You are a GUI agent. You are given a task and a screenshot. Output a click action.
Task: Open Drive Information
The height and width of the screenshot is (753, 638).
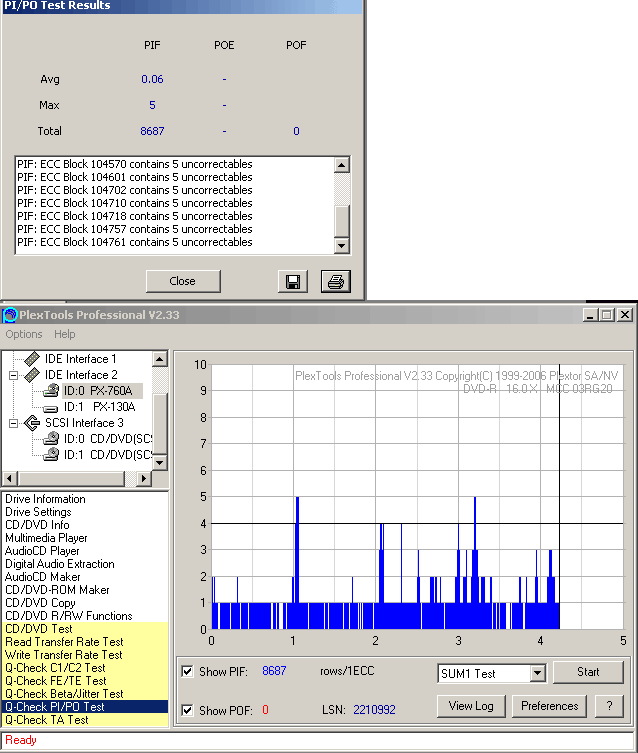45,499
